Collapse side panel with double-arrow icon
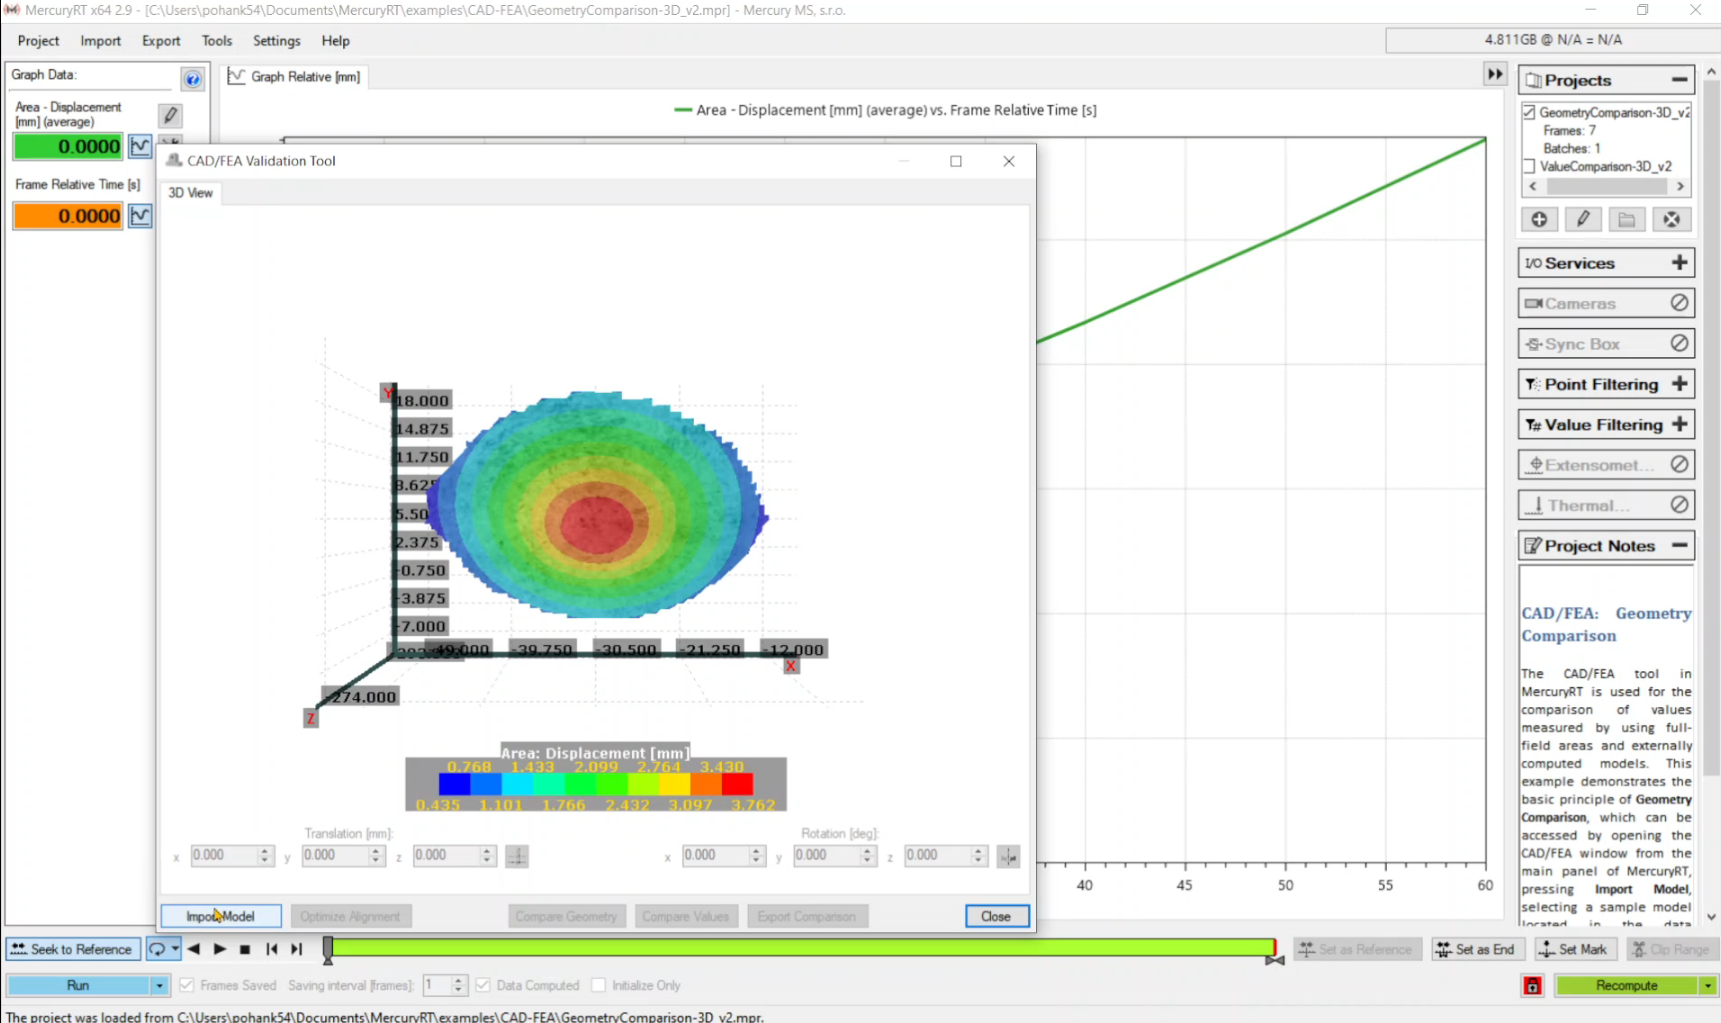 pos(1494,74)
